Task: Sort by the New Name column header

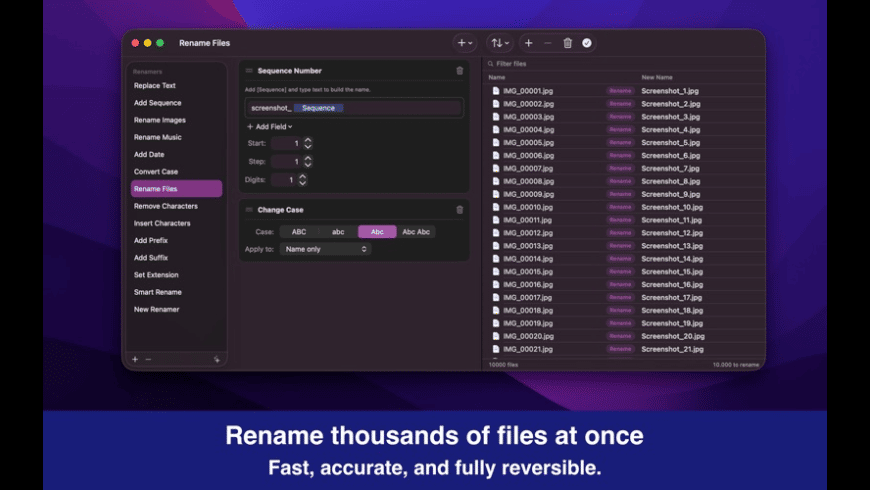Action: click(657, 77)
